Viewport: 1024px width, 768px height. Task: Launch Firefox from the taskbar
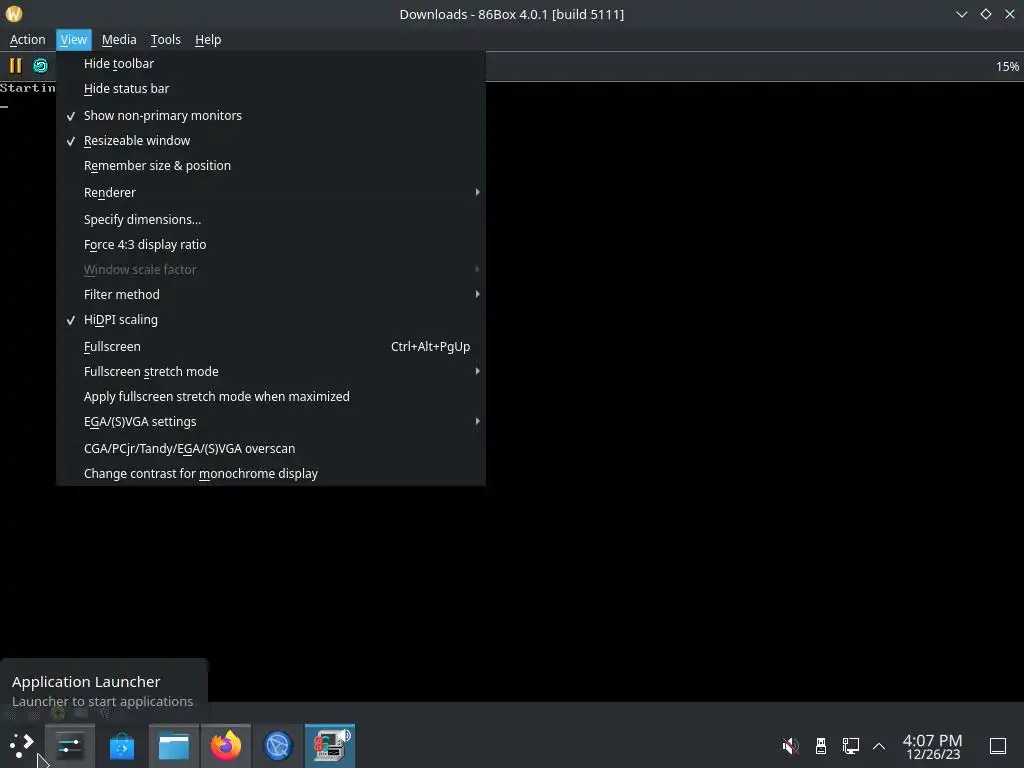point(225,745)
